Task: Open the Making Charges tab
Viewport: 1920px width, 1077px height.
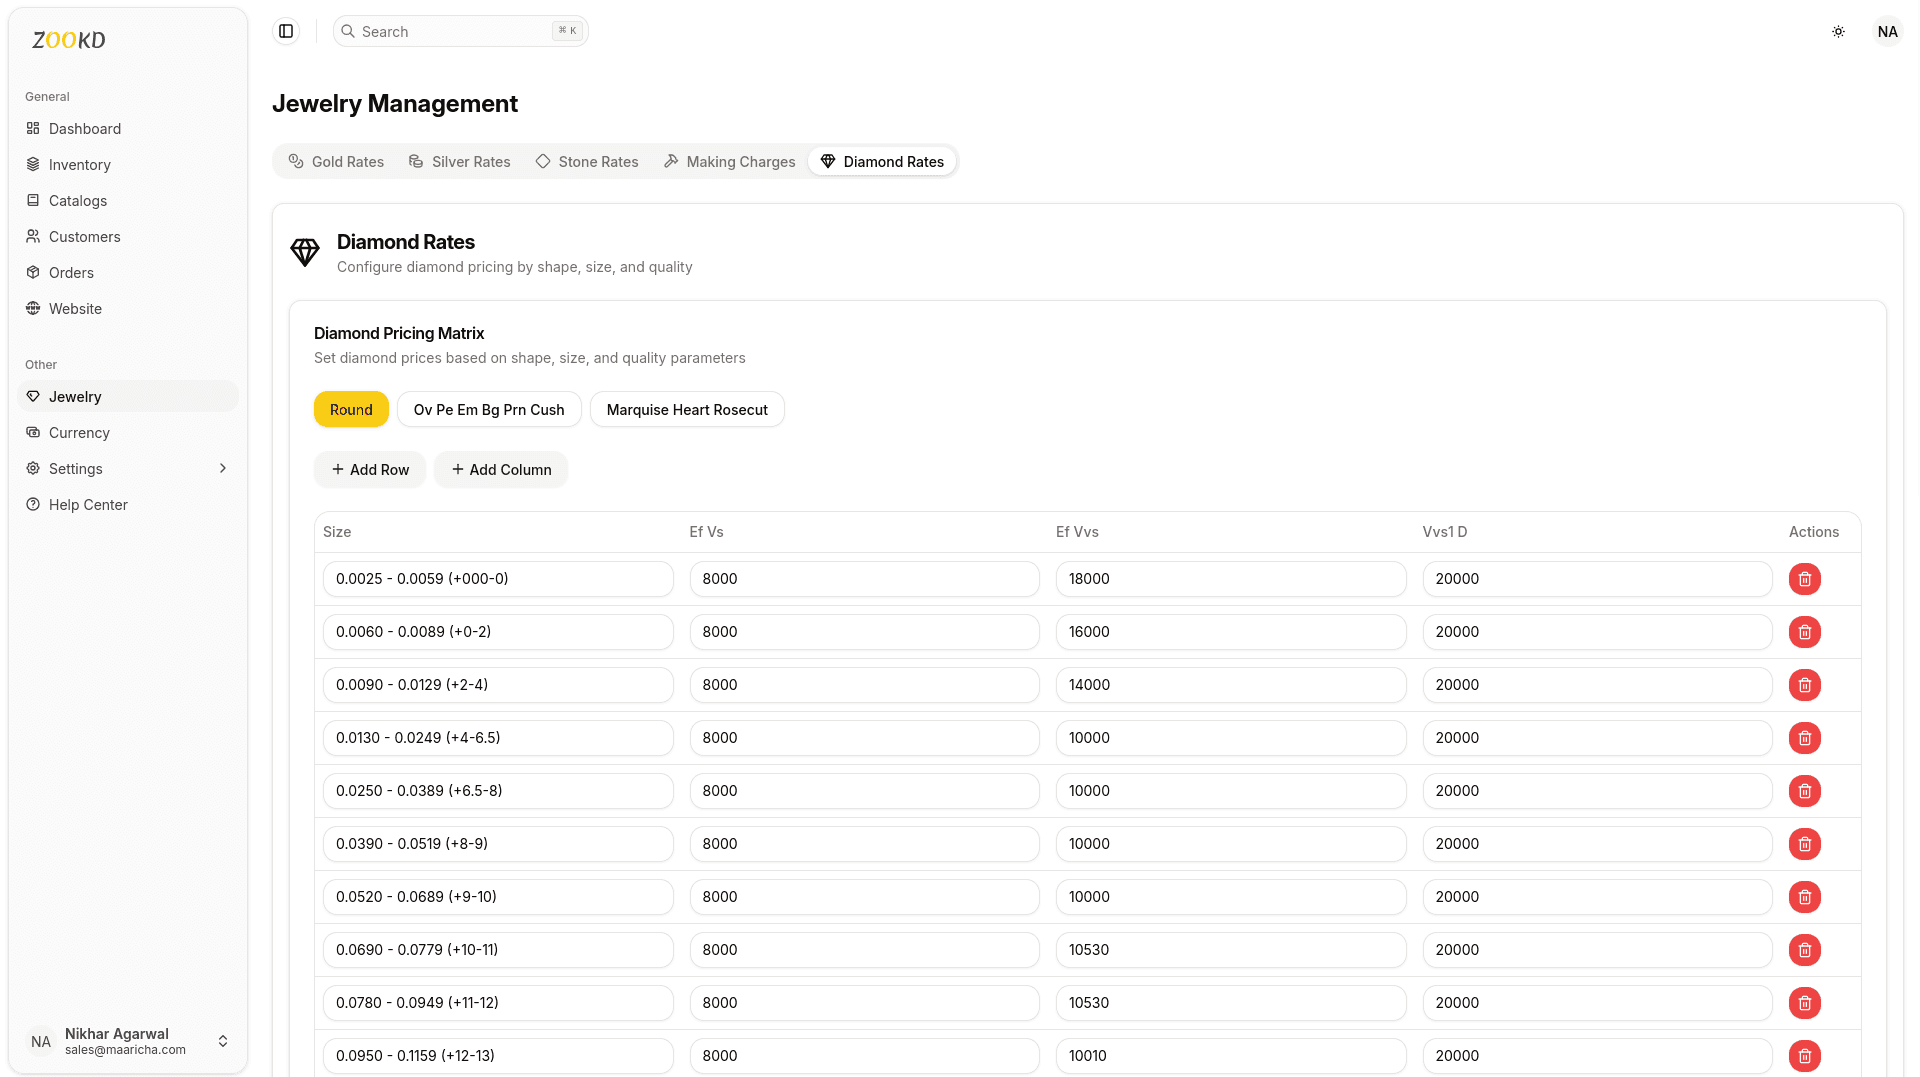Action: click(729, 161)
